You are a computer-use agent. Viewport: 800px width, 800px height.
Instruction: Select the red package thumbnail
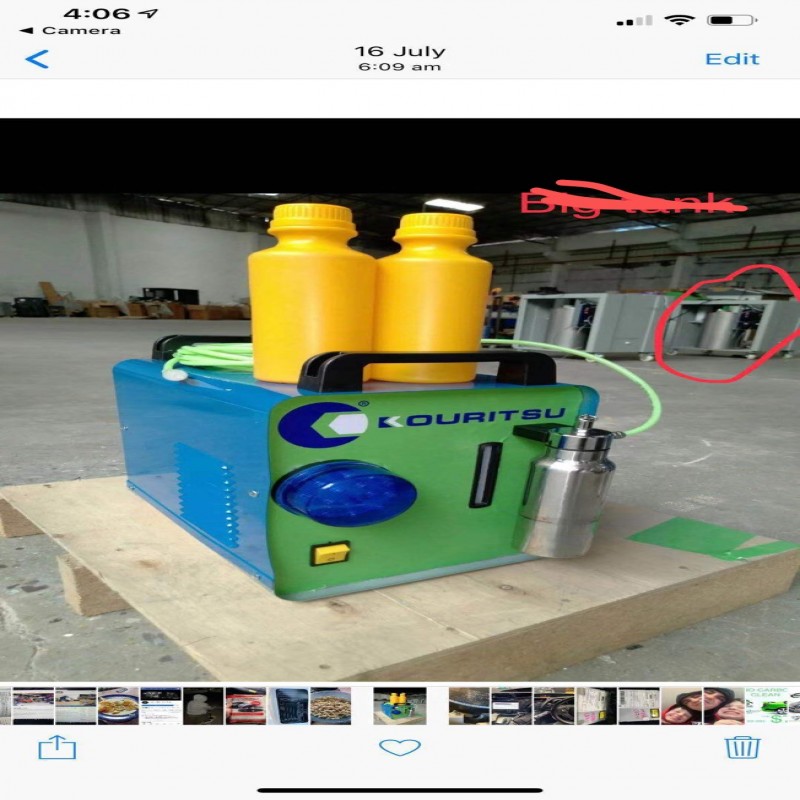point(246,705)
